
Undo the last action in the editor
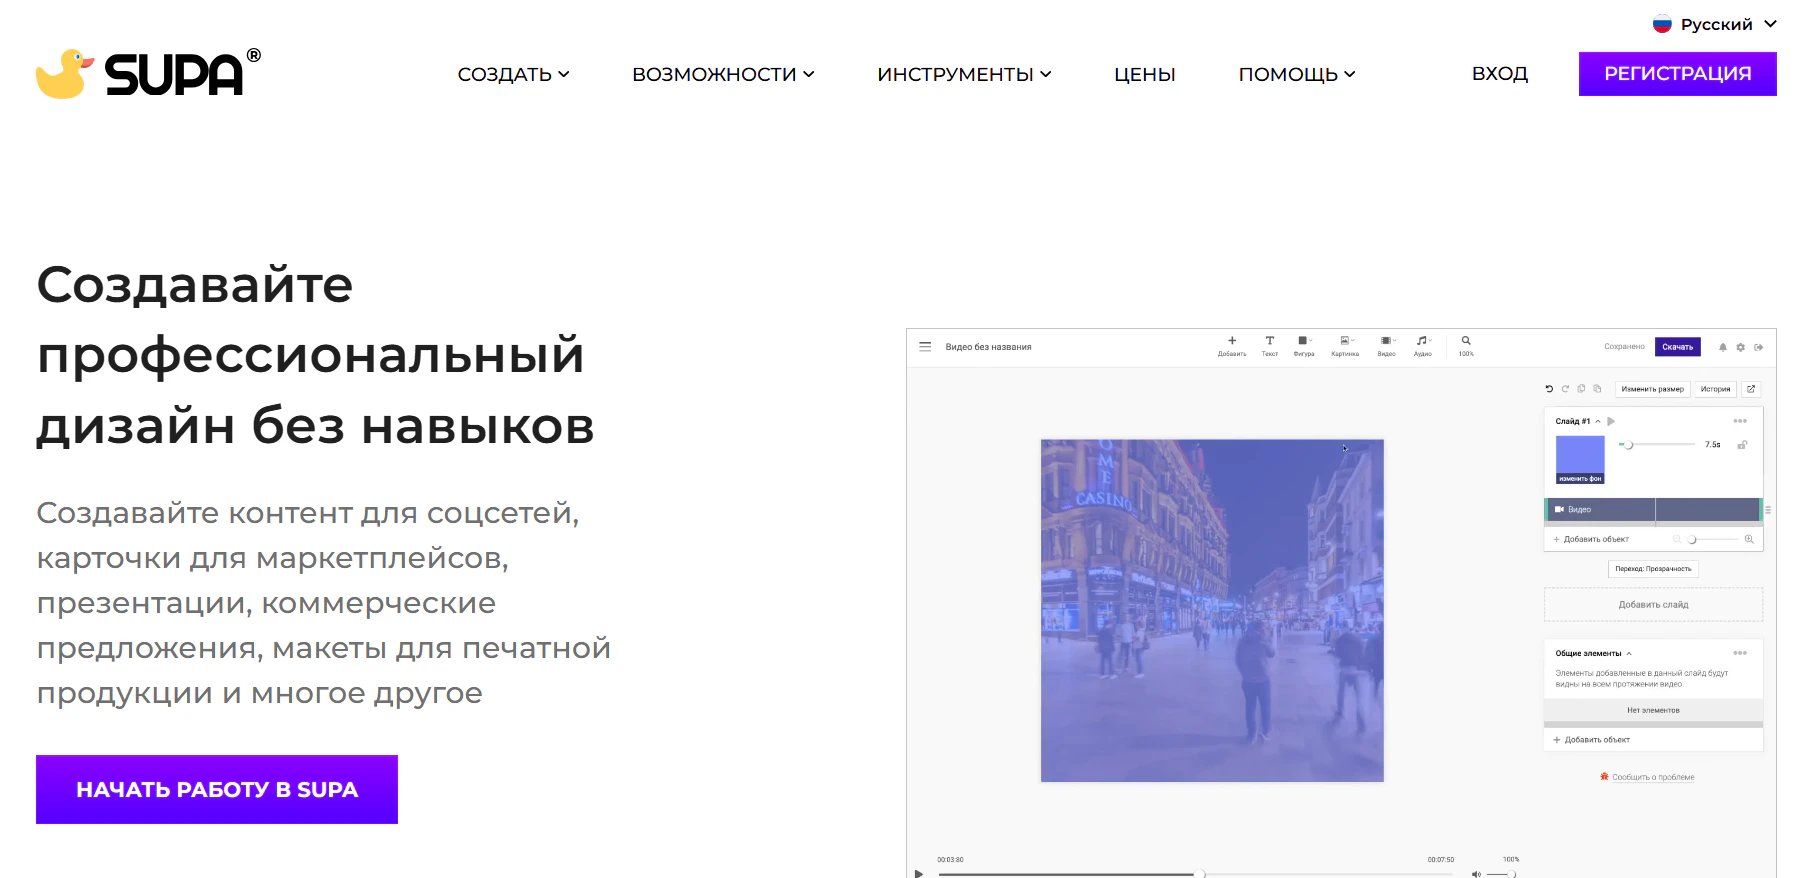click(1549, 389)
